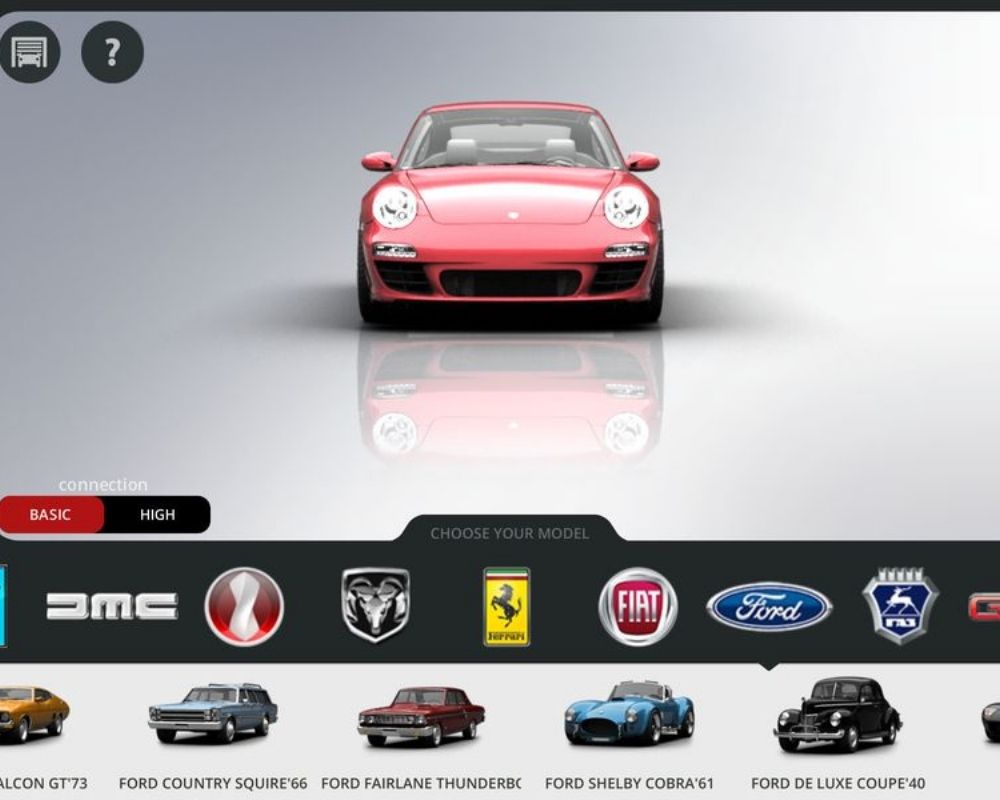Viewport: 1000px width, 800px height.
Task: Pick the Ferrari prancing horse logo
Action: pyautogui.click(x=507, y=606)
